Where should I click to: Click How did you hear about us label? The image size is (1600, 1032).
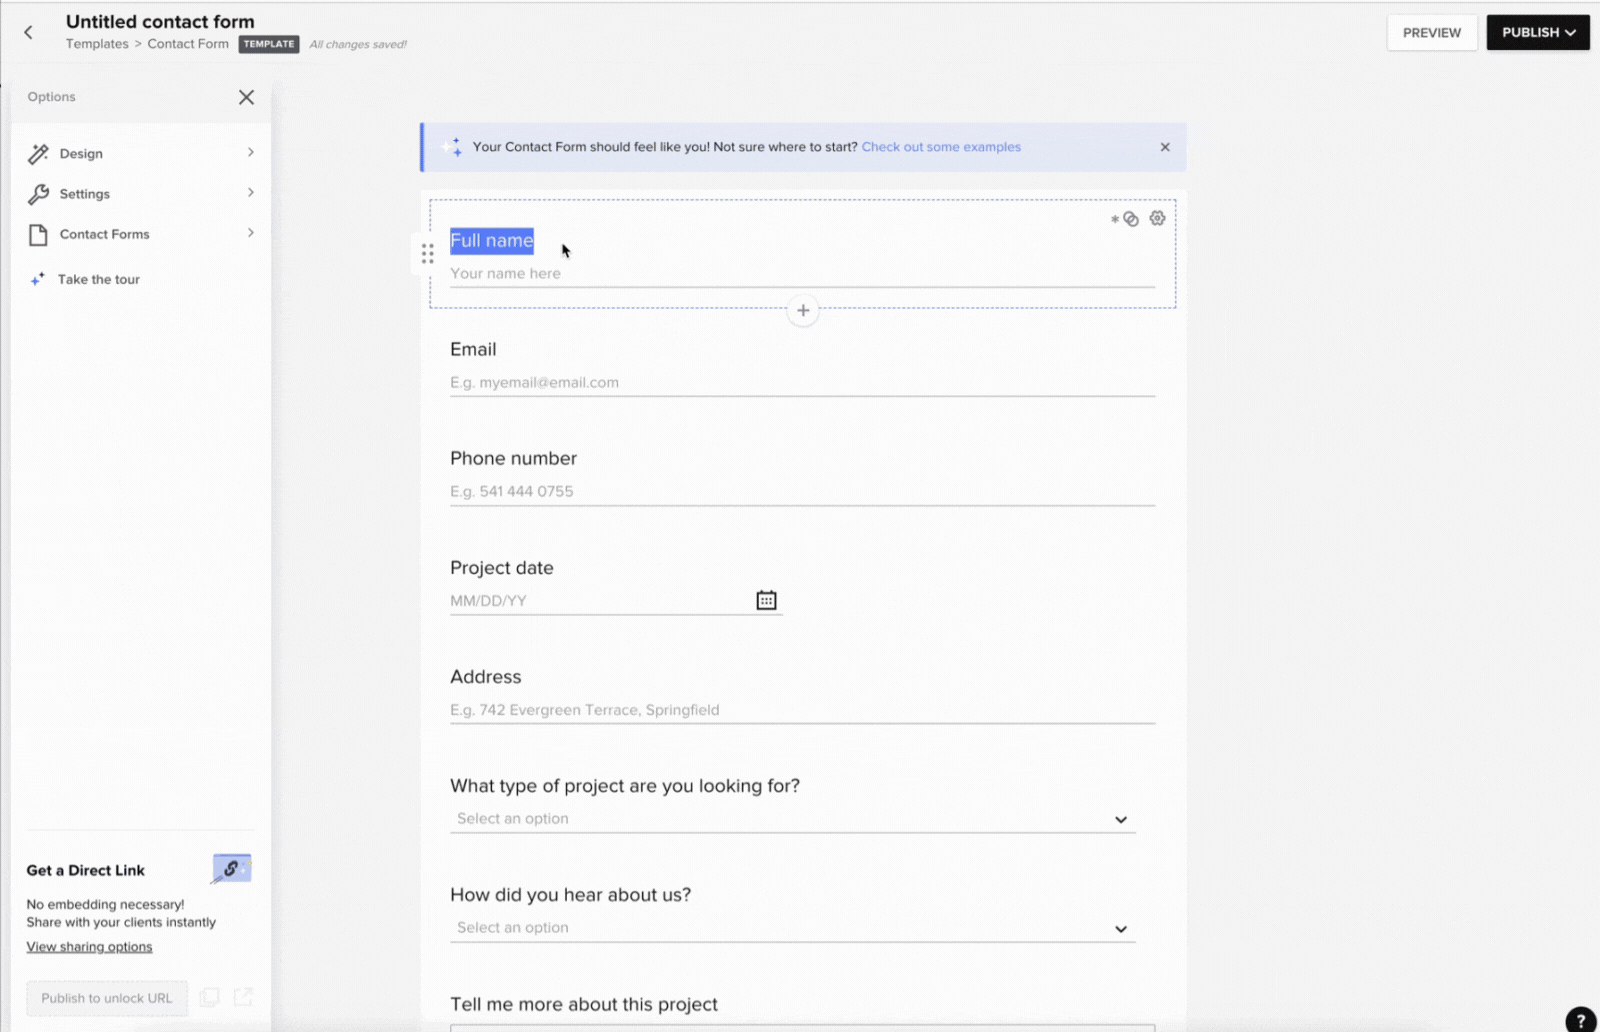pyautogui.click(x=570, y=895)
